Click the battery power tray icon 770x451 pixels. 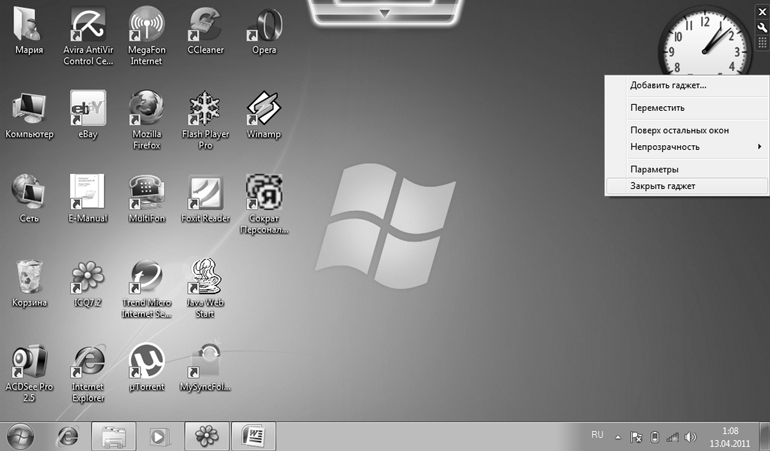(655, 437)
